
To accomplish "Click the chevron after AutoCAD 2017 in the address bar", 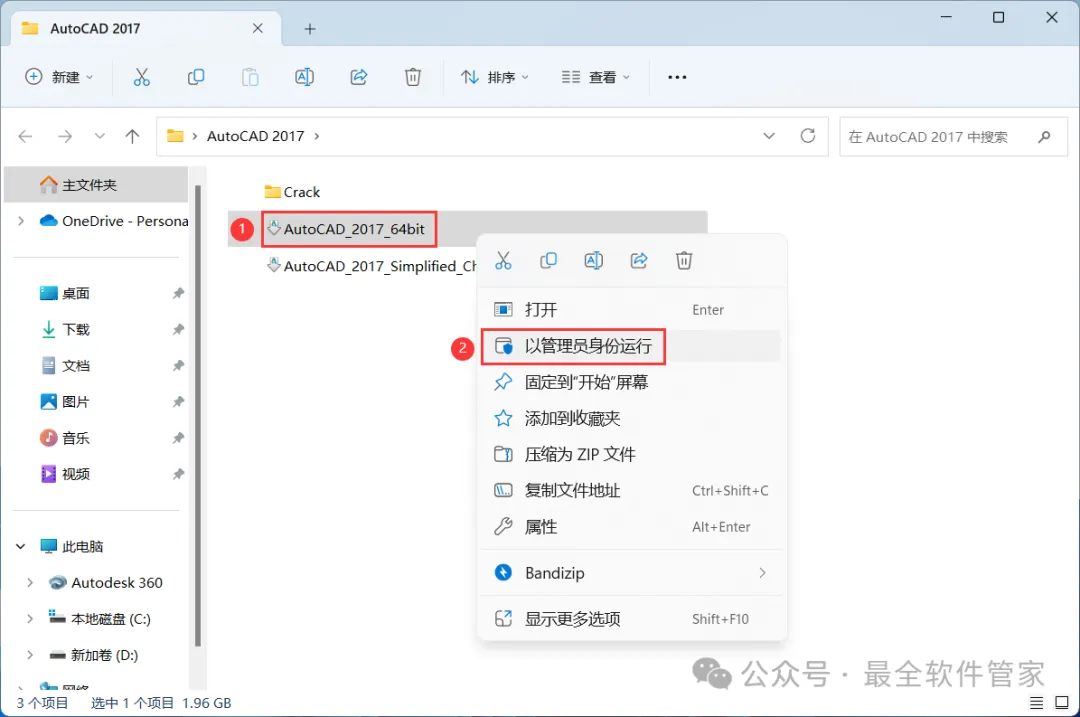I will (x=317, y=136).
